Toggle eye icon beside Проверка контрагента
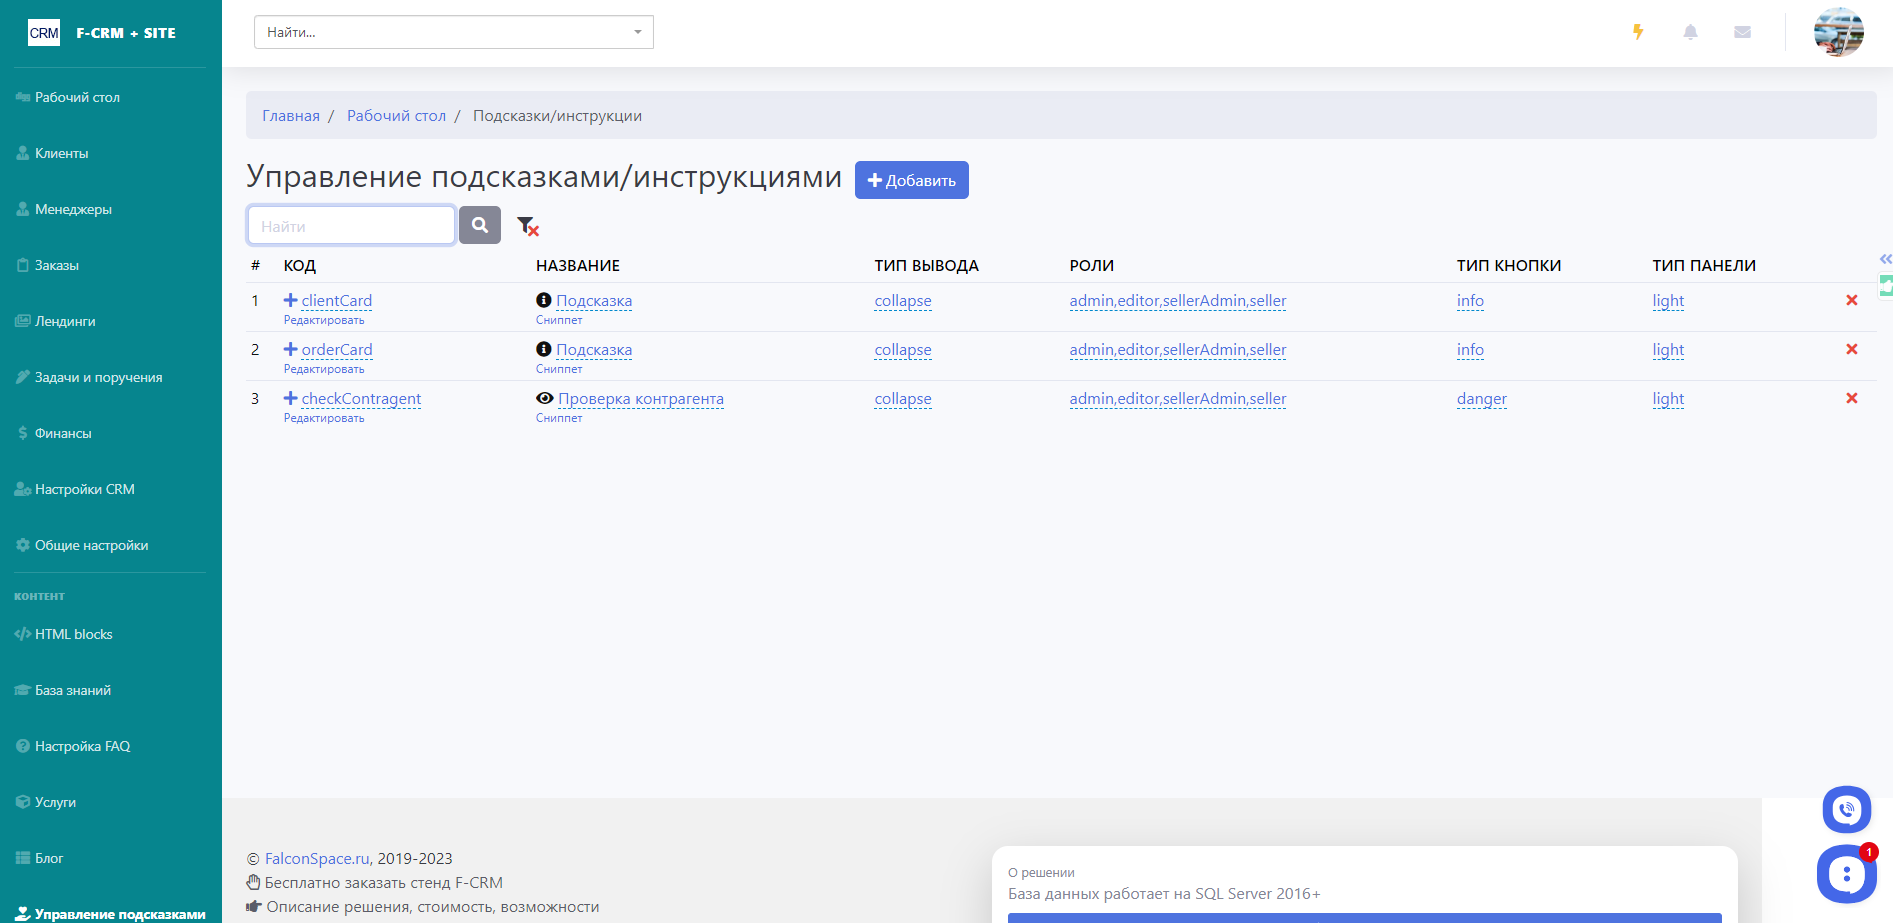1893x923 pixels. coord(544,398)
